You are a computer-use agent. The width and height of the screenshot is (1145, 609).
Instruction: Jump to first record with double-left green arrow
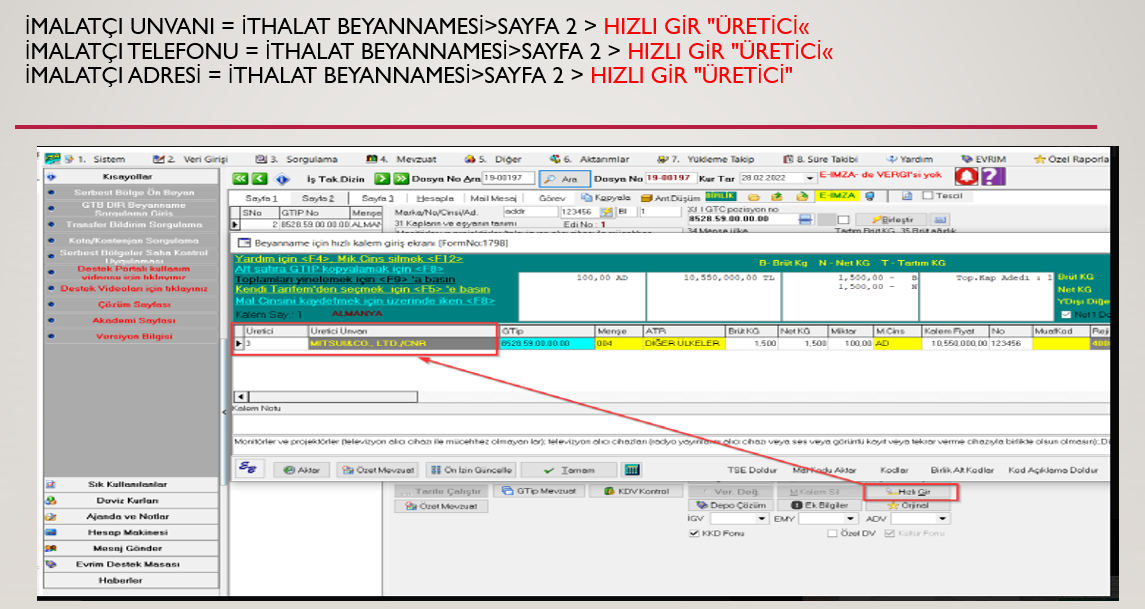tap(240, 178)
